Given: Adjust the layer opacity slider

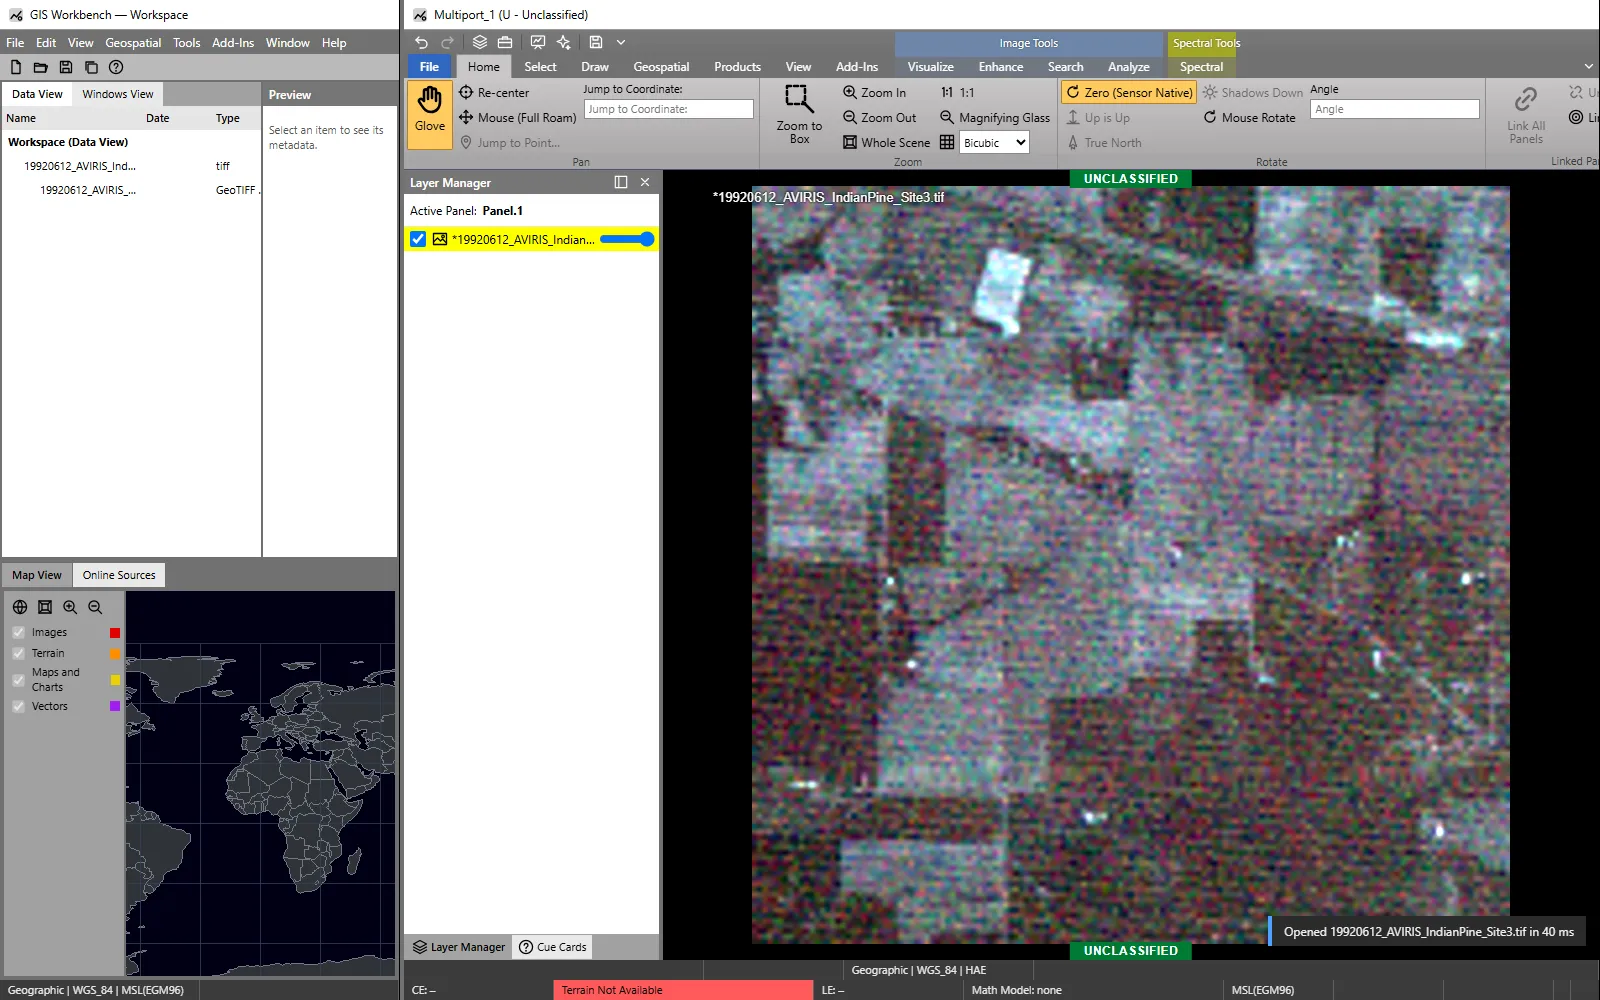Looking at the screenshot, I should [627, 239].
